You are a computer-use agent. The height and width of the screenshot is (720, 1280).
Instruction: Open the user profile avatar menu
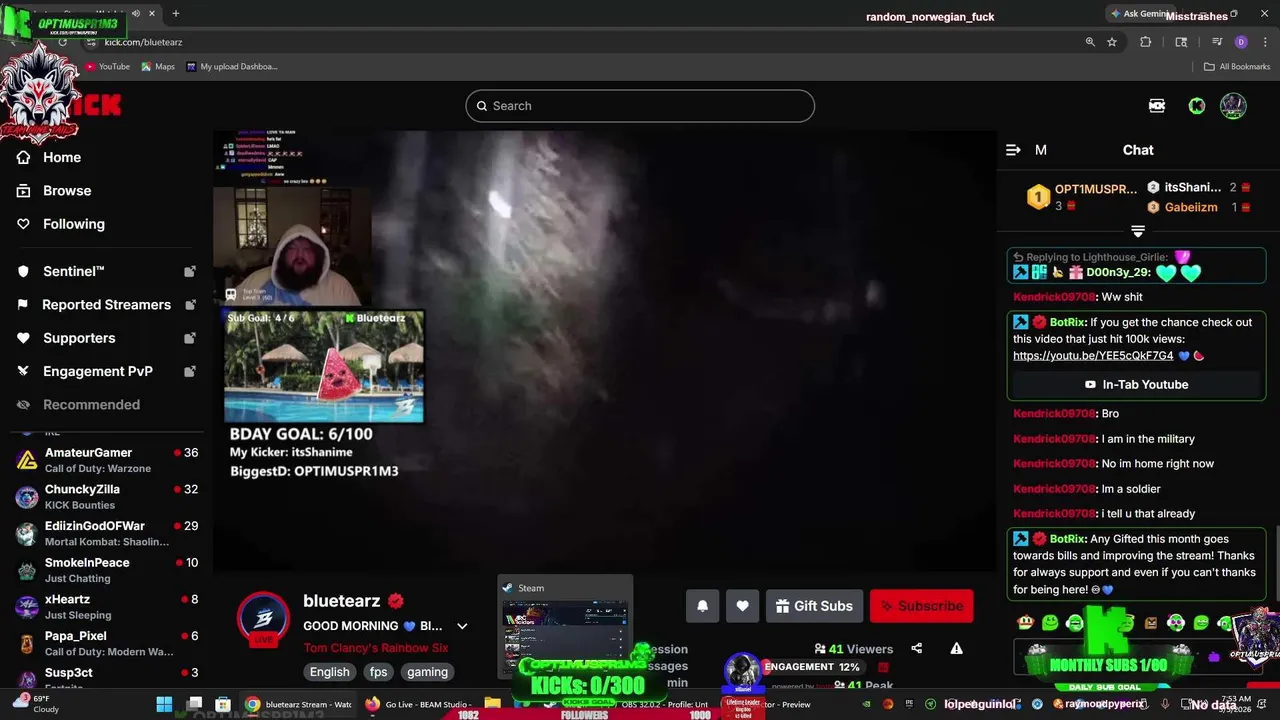point(1233,106)
